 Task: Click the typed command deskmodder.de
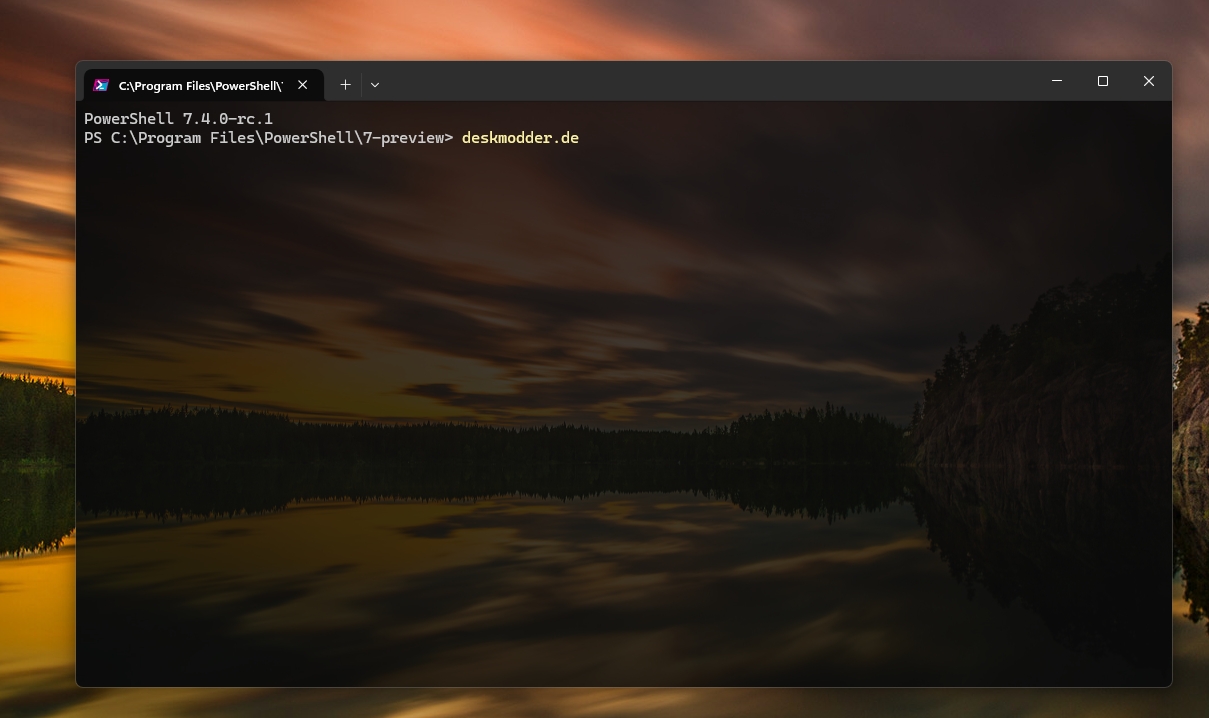coord(520,138)
